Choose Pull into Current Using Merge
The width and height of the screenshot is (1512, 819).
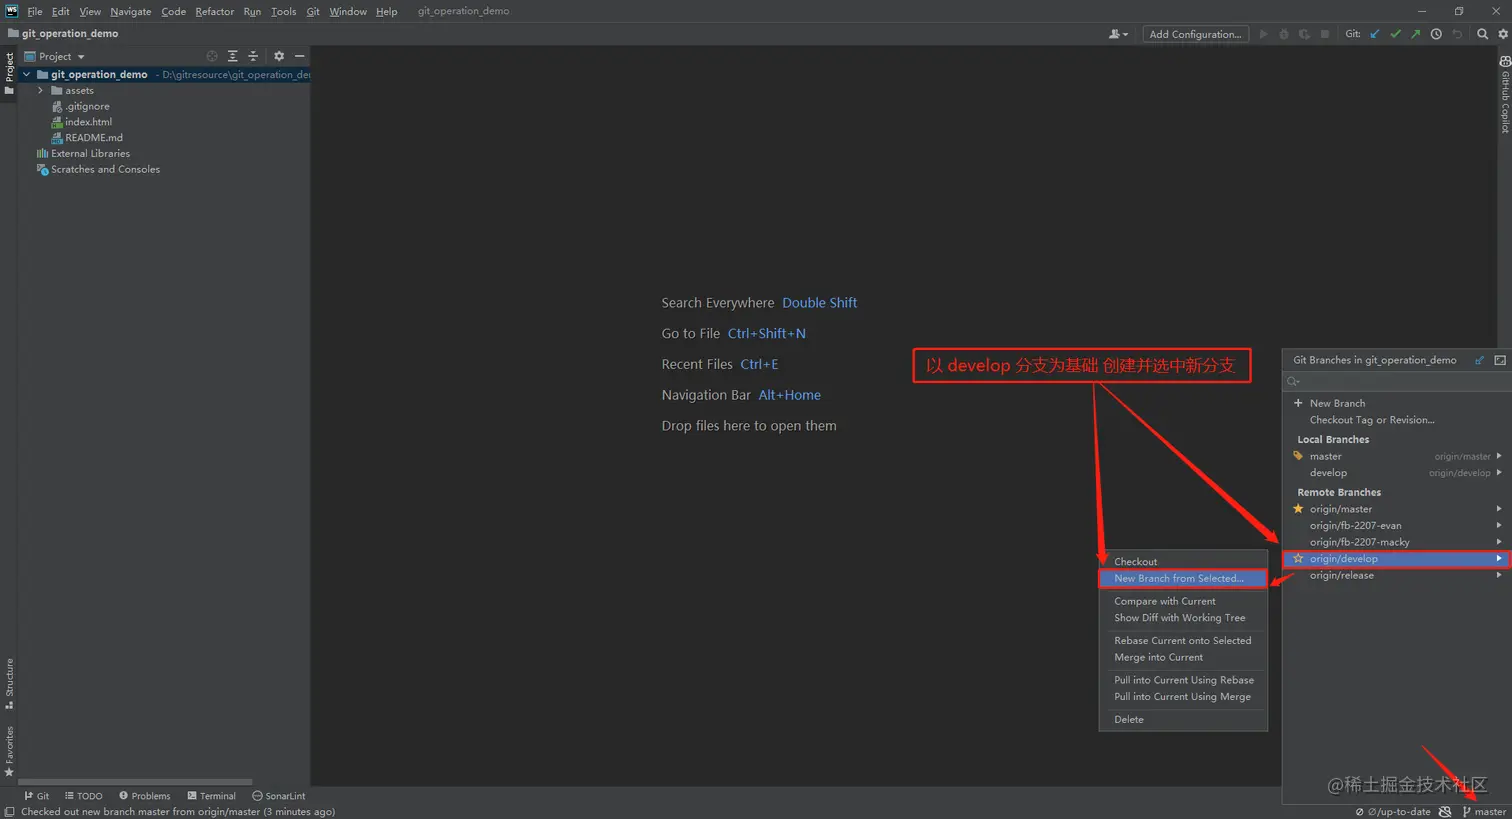[1183, 696]
